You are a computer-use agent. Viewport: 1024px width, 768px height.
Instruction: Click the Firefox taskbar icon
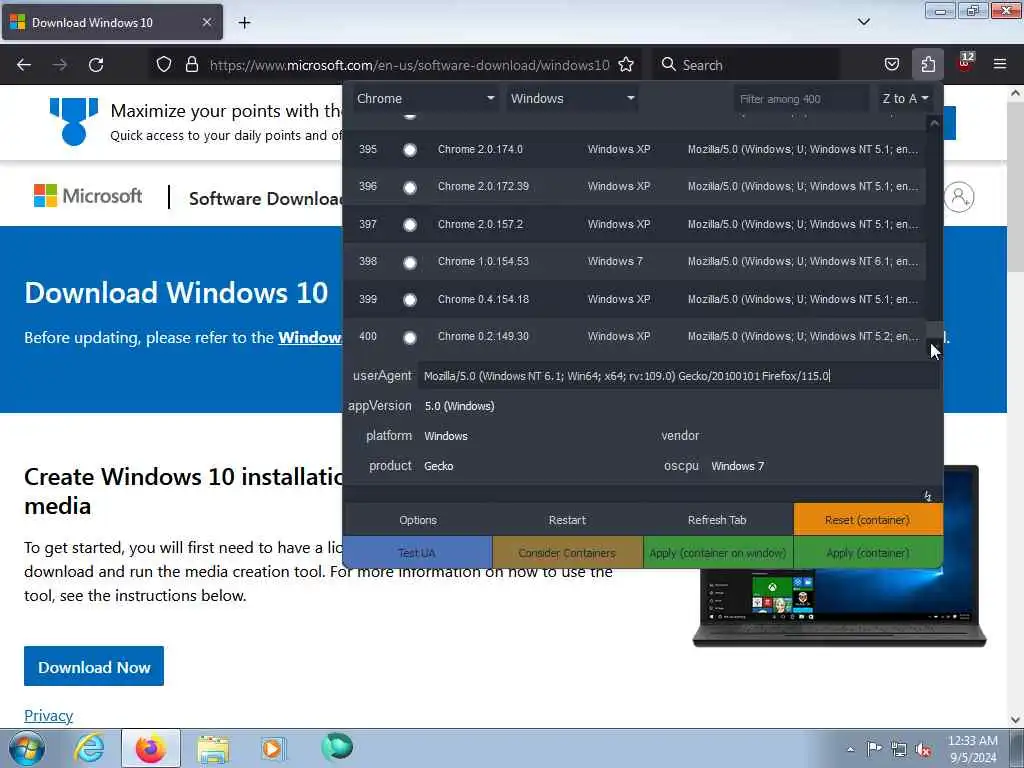[x=151, y=748]
